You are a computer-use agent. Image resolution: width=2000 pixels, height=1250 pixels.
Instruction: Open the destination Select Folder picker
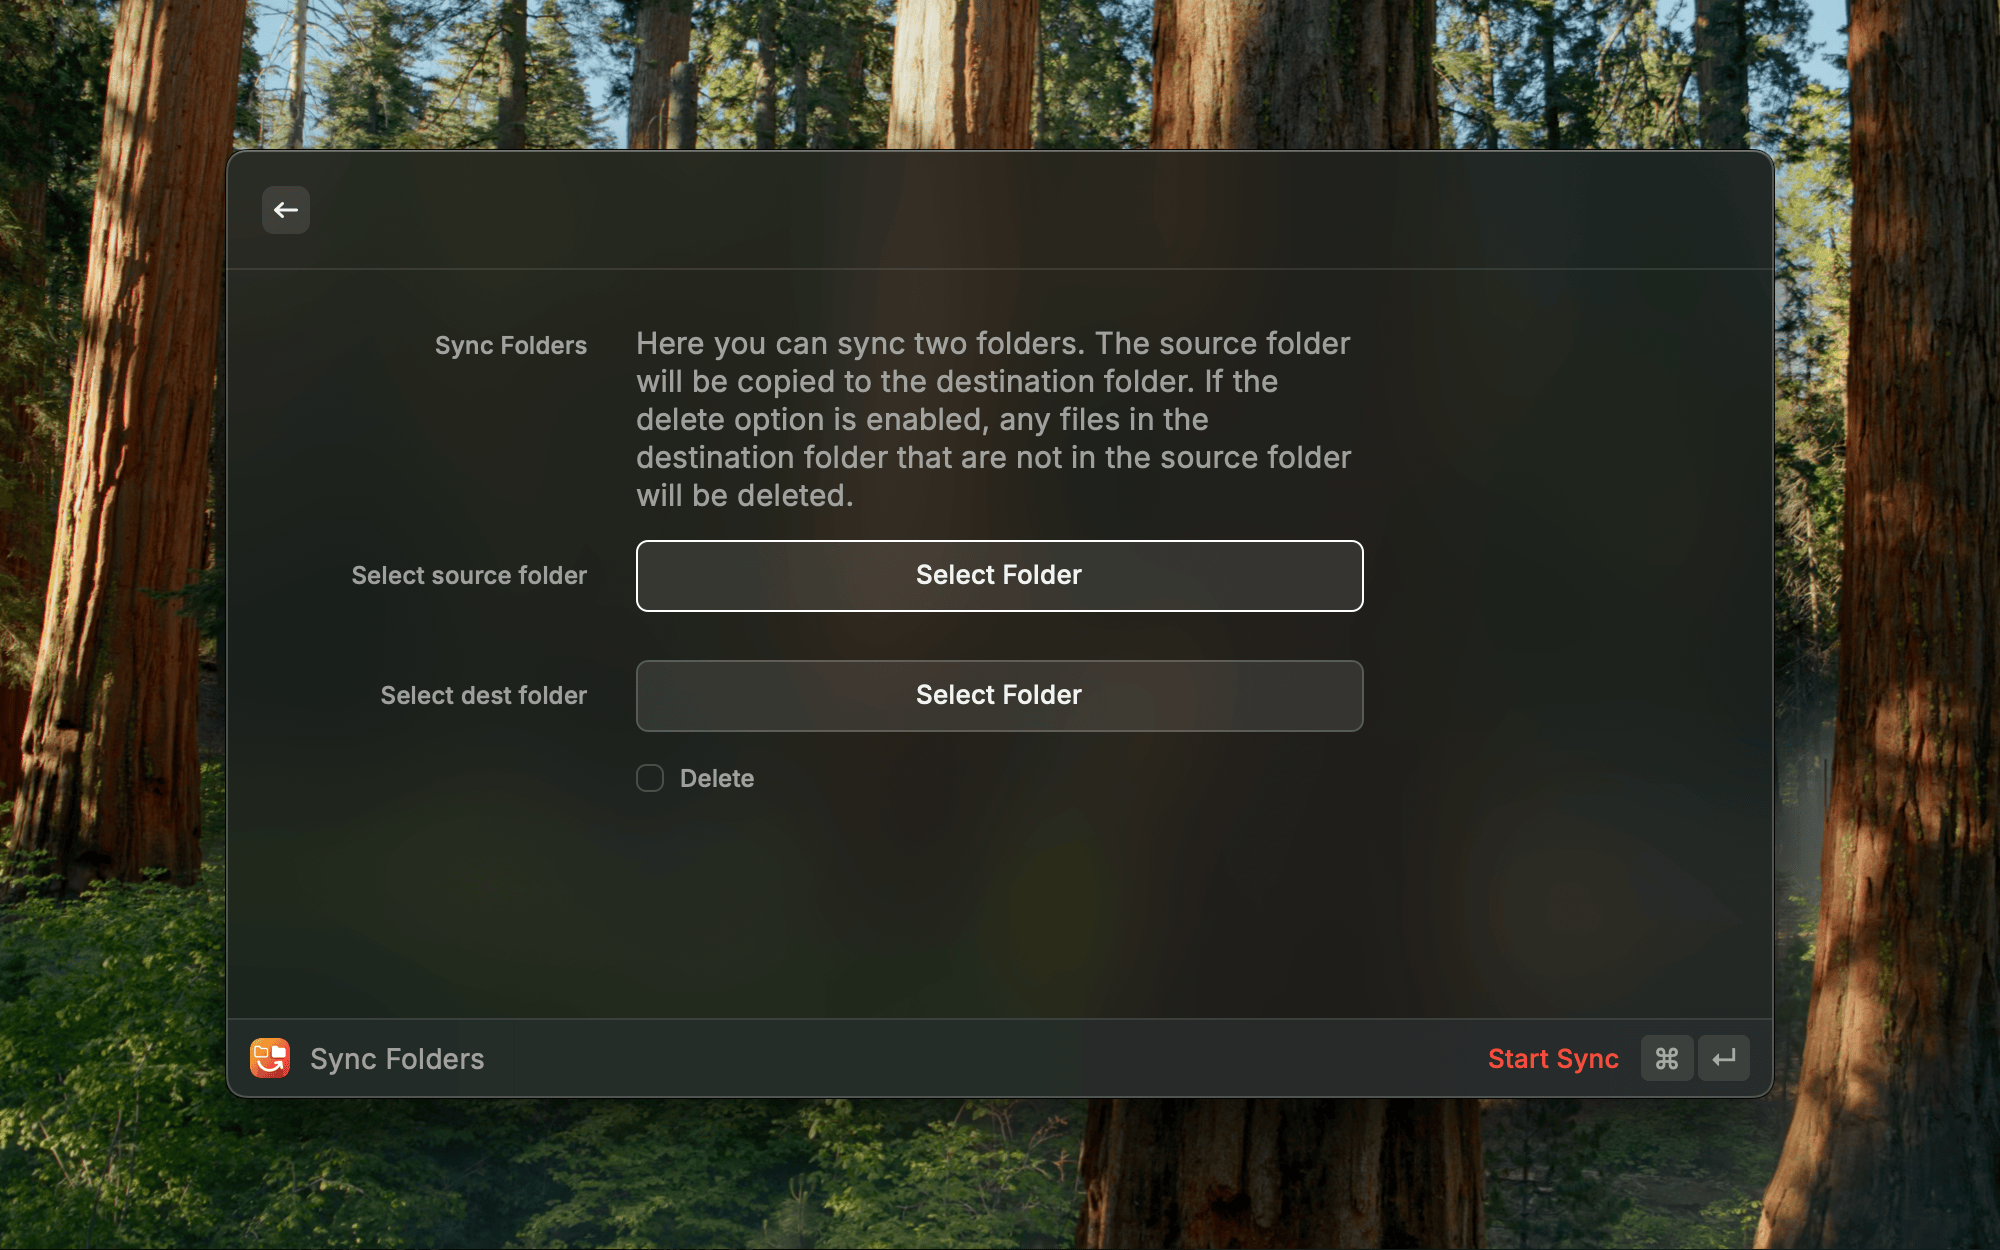(1000, 696)
